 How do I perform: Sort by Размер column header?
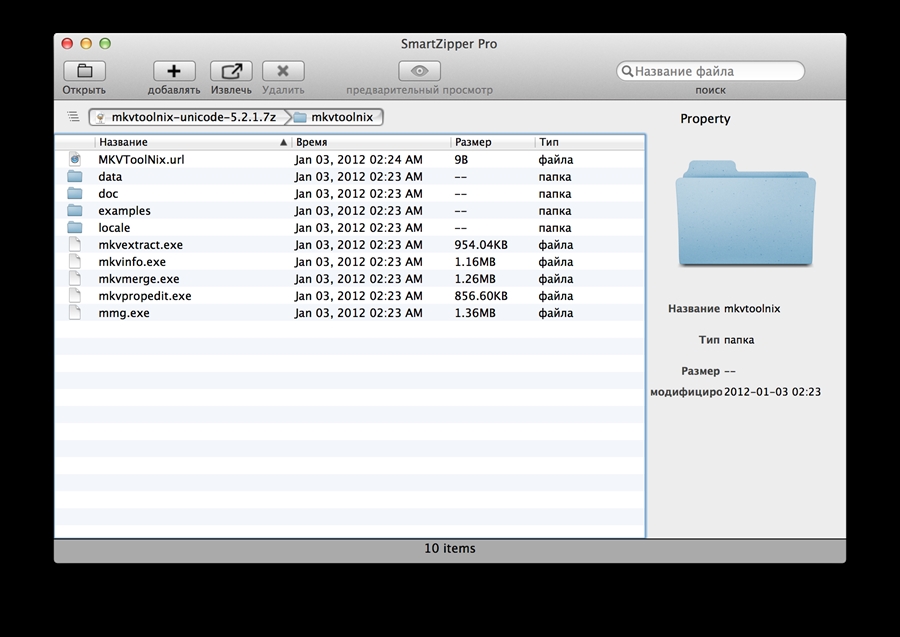pos(492,142)
